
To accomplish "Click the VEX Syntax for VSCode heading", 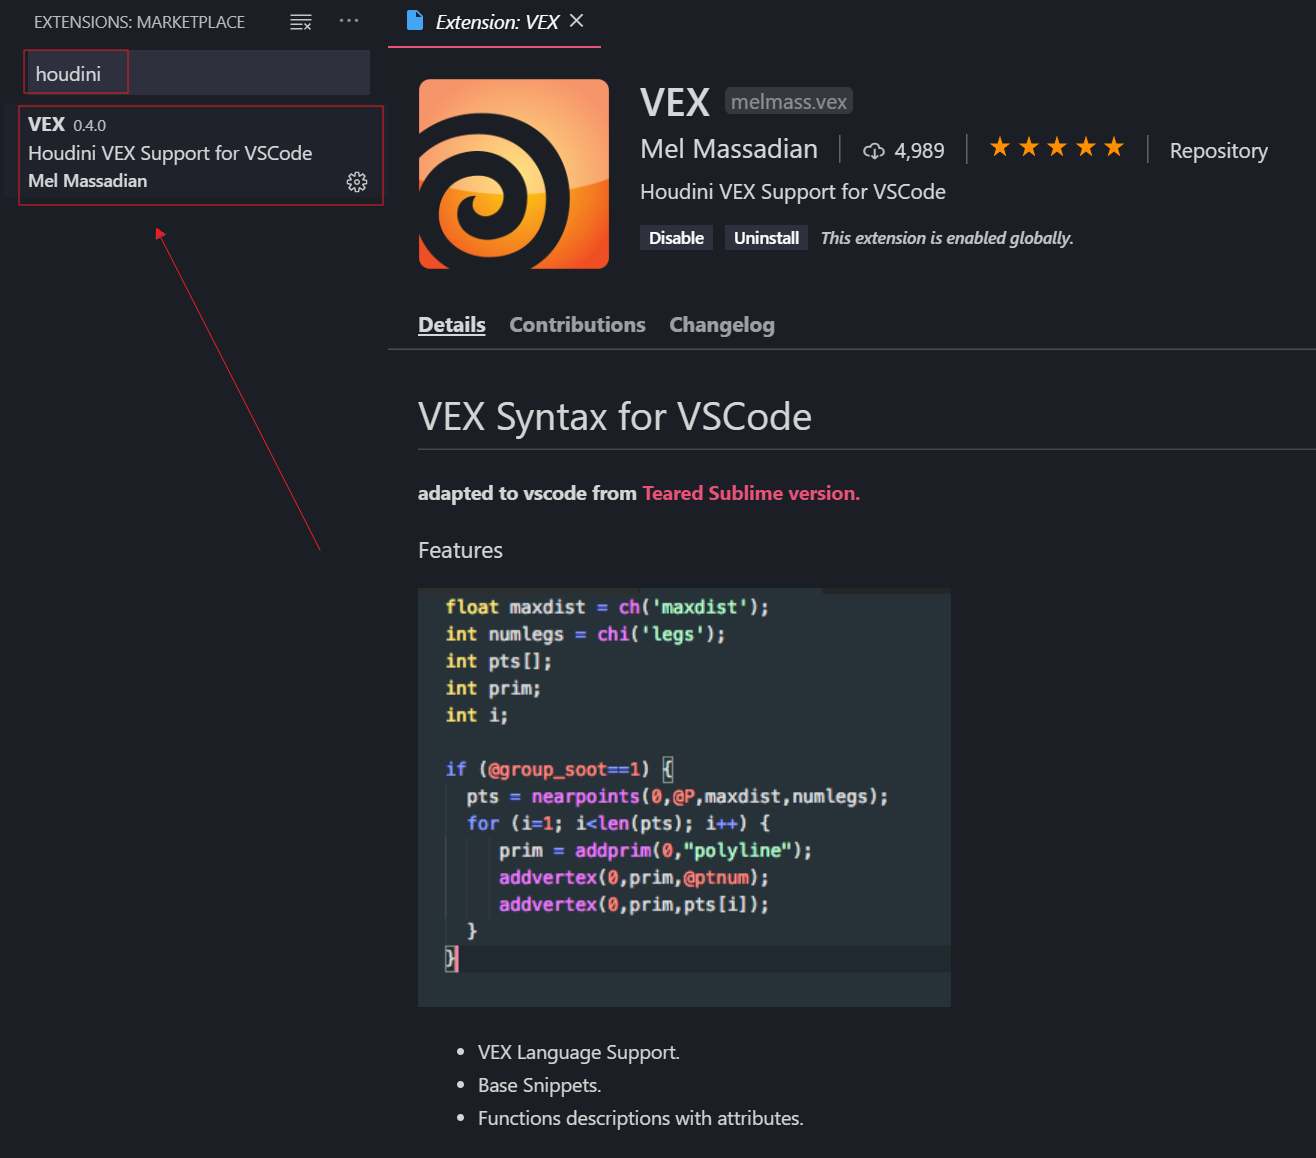I will pyautogui.click(x=615, y=417).
